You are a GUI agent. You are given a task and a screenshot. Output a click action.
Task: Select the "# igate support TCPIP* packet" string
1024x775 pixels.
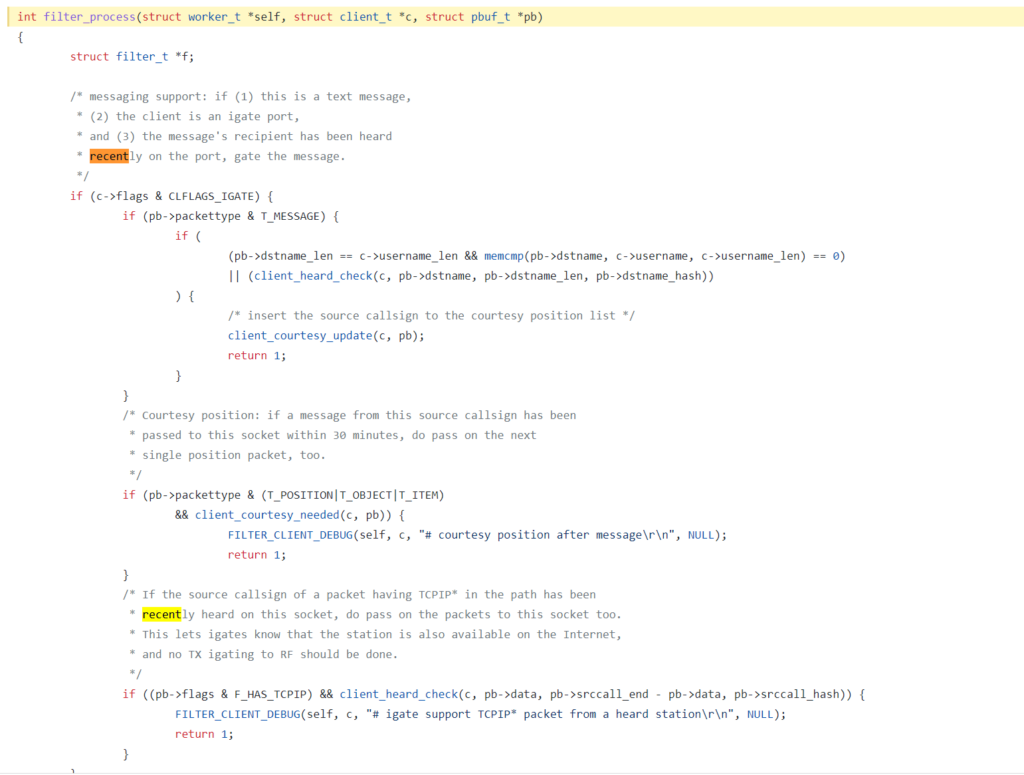(550, 714)
